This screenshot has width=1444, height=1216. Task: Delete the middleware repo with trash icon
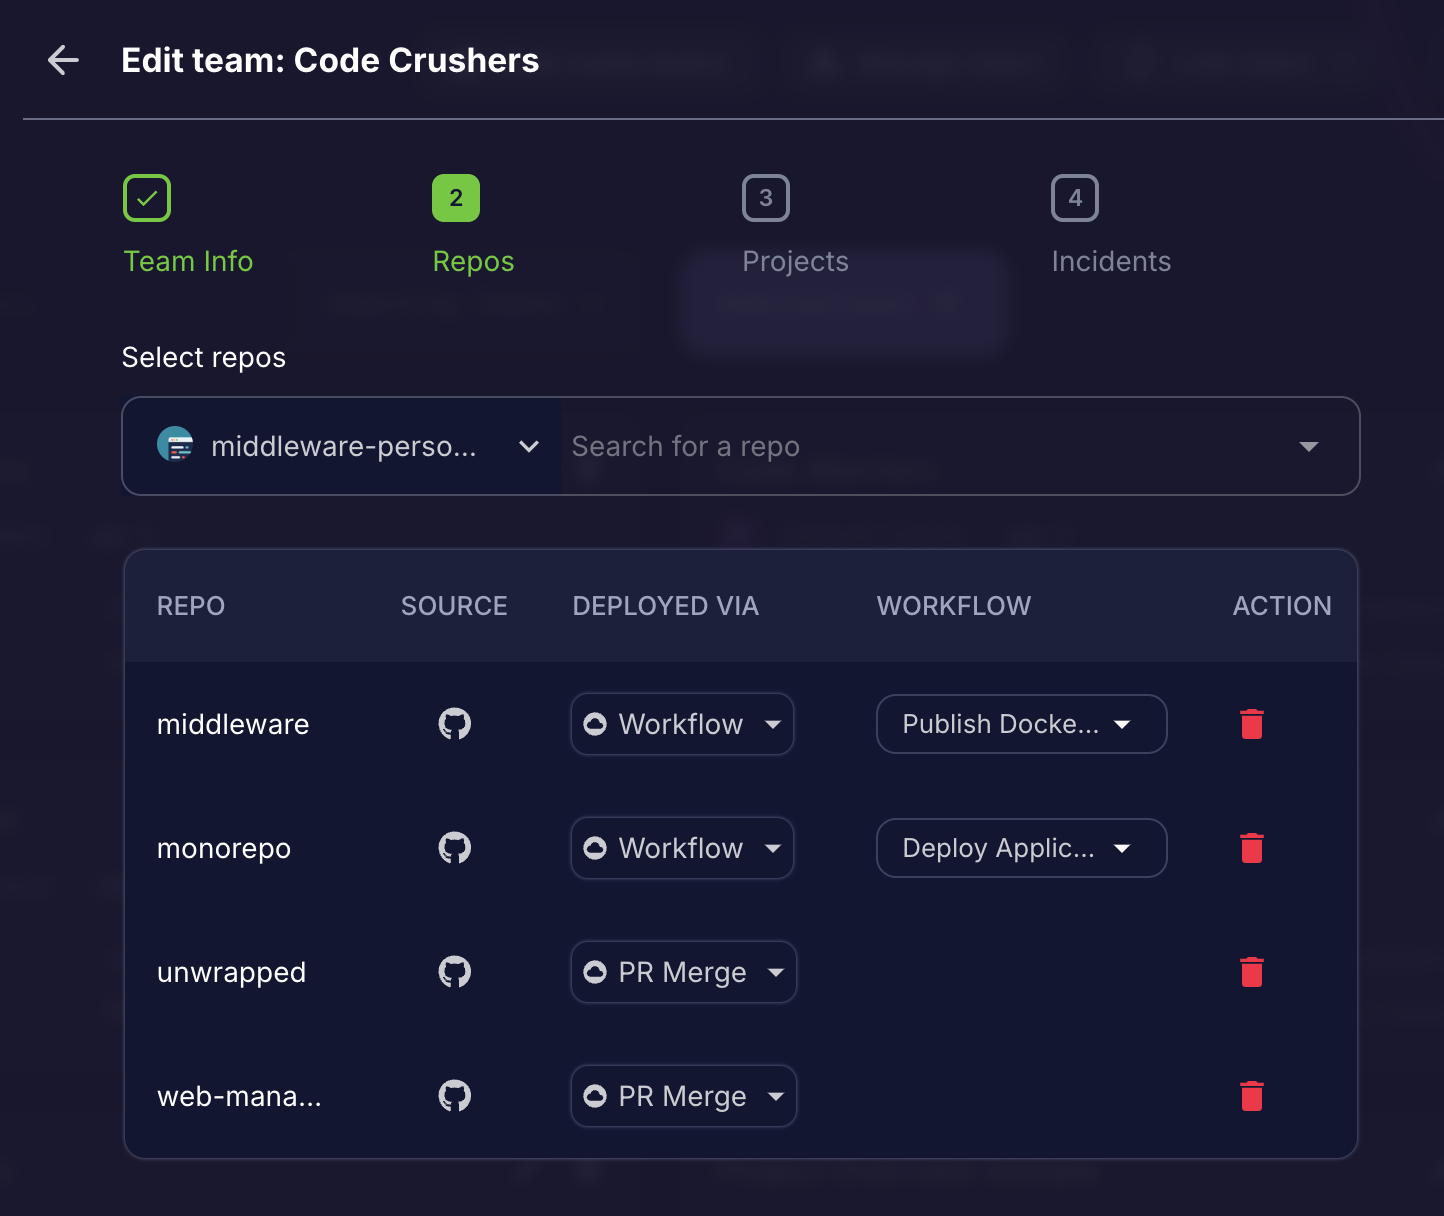(x=1251, y=724)
